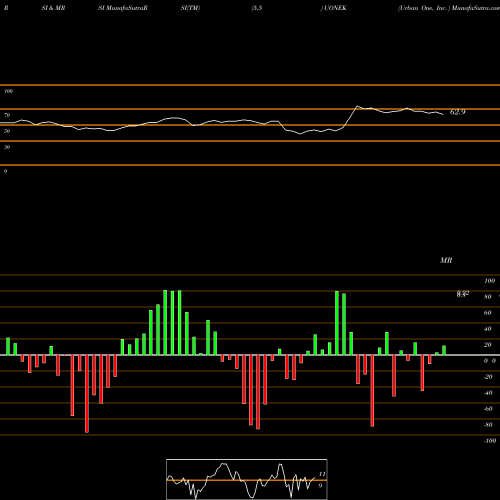Click the 'SI MunafaSutraR' header text
The image size is (500, 500).
(x=123, y=8)
